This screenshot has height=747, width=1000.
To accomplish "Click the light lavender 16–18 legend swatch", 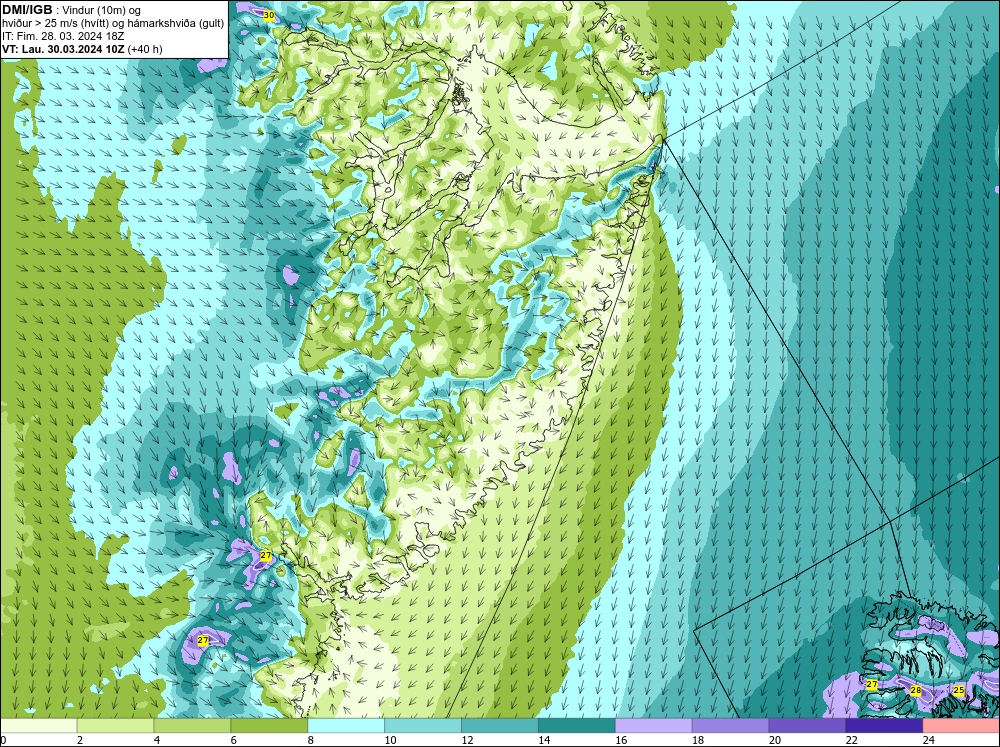I will tap(654, 726).
